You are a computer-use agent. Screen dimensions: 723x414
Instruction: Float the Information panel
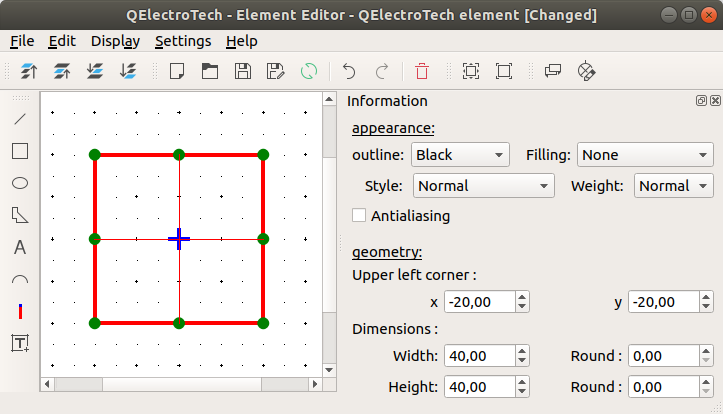pos(701,101)
